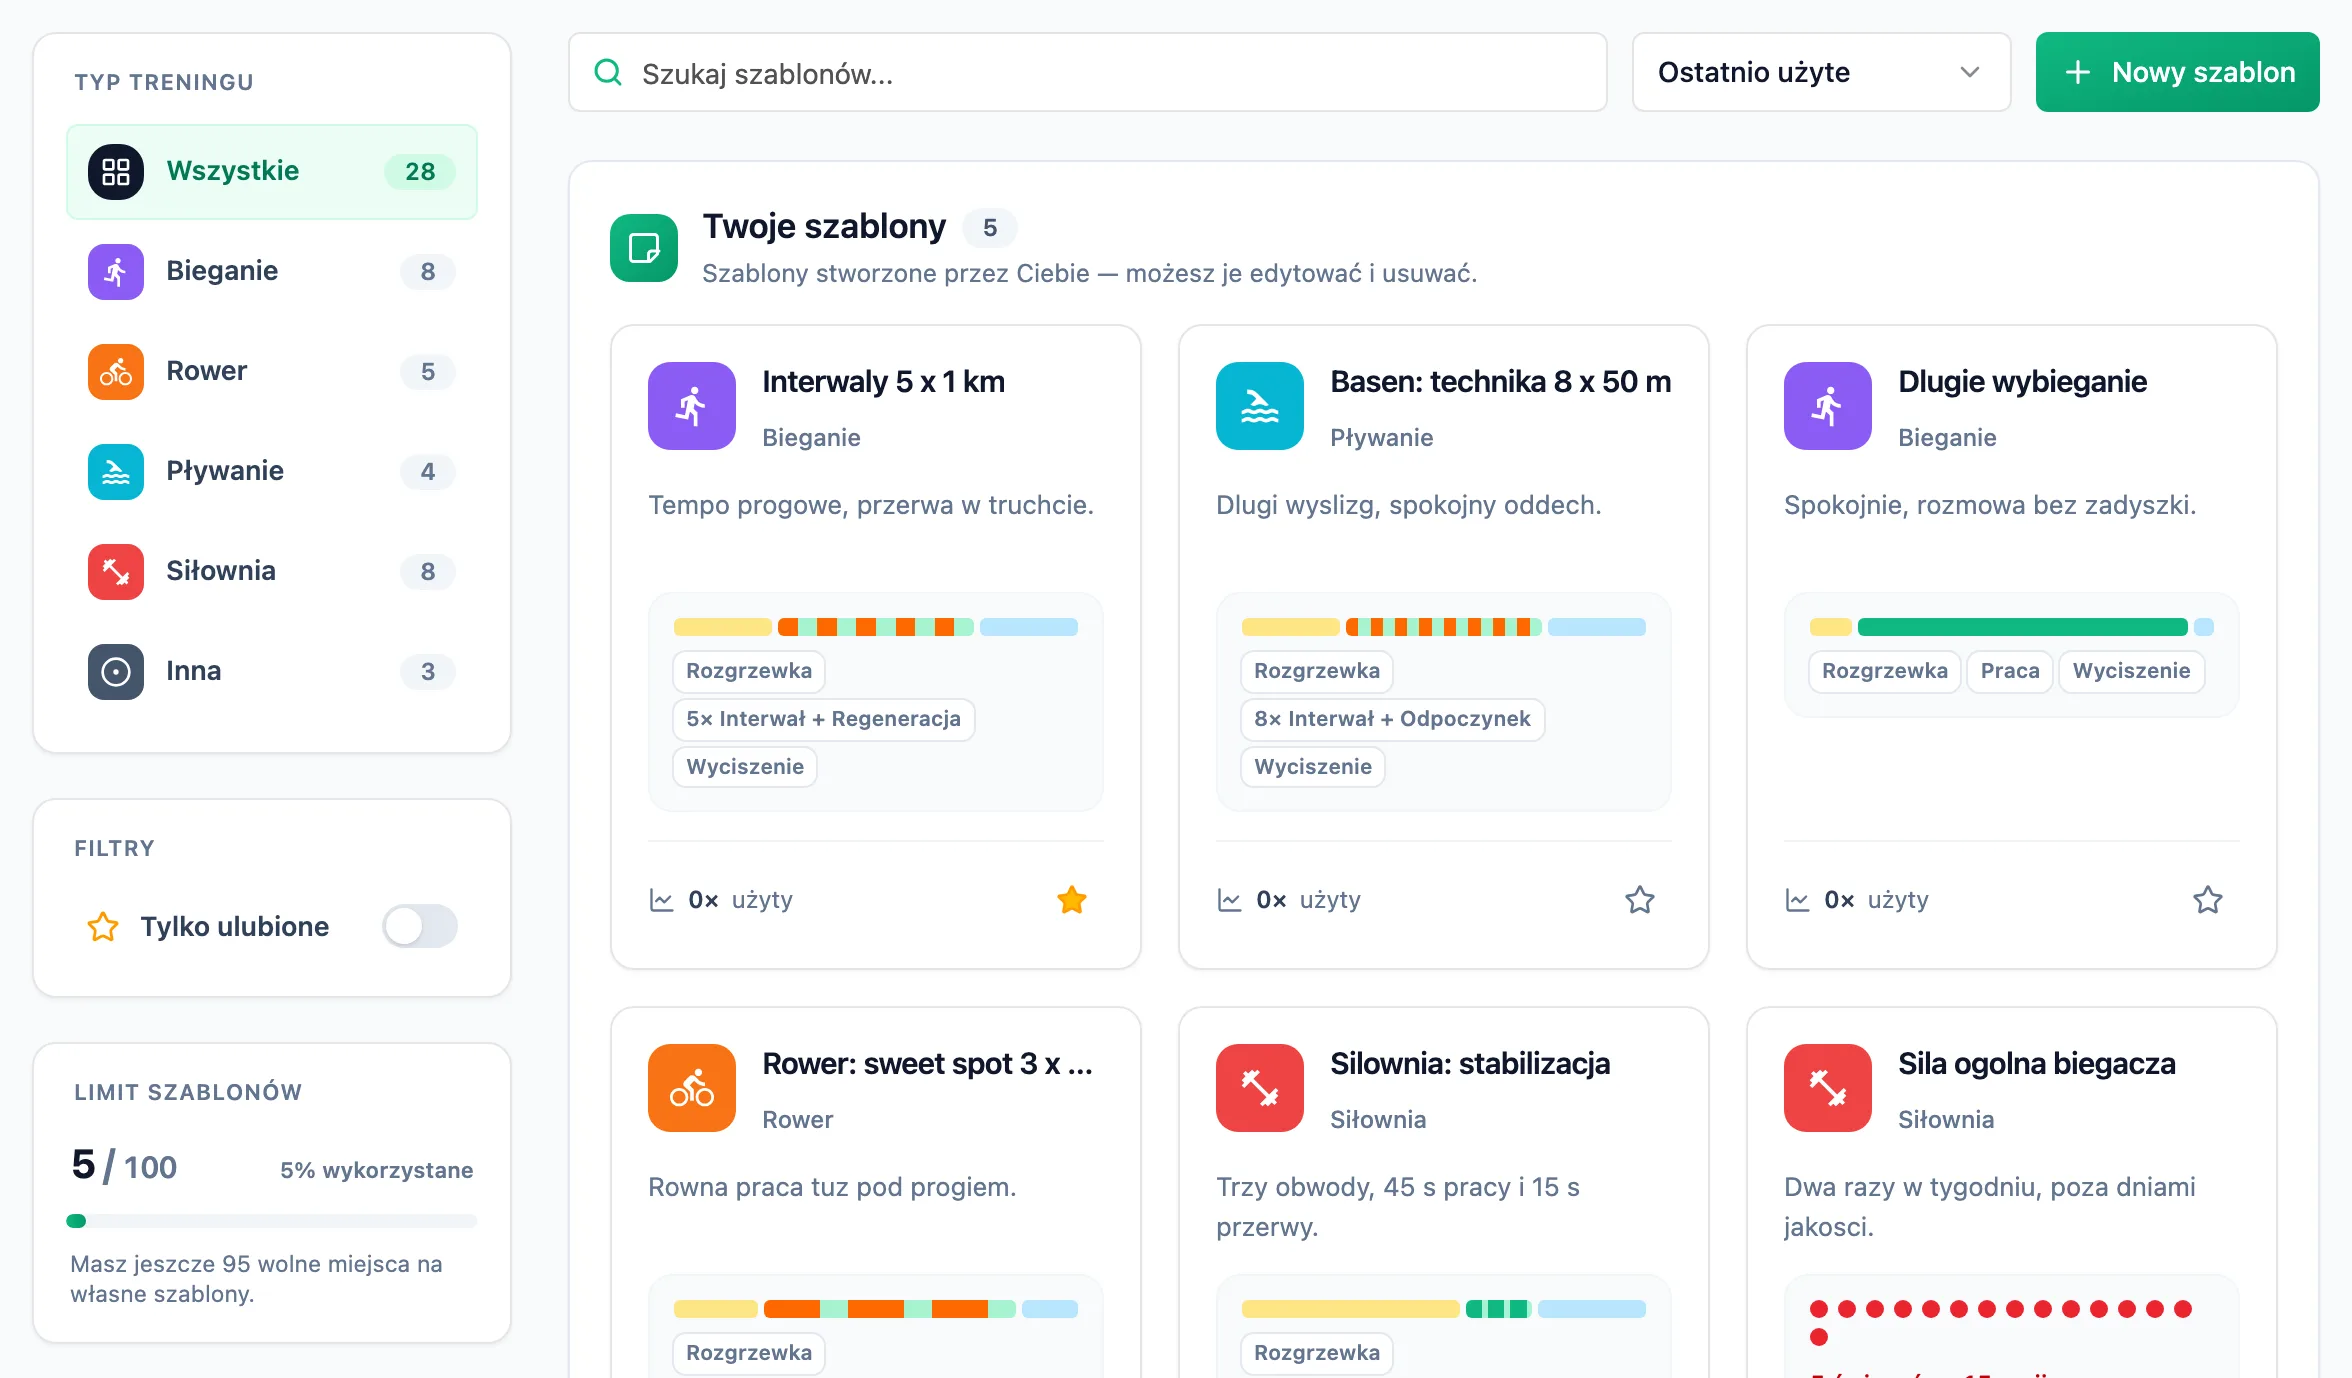Filter templates by Rower

(272, 372)
